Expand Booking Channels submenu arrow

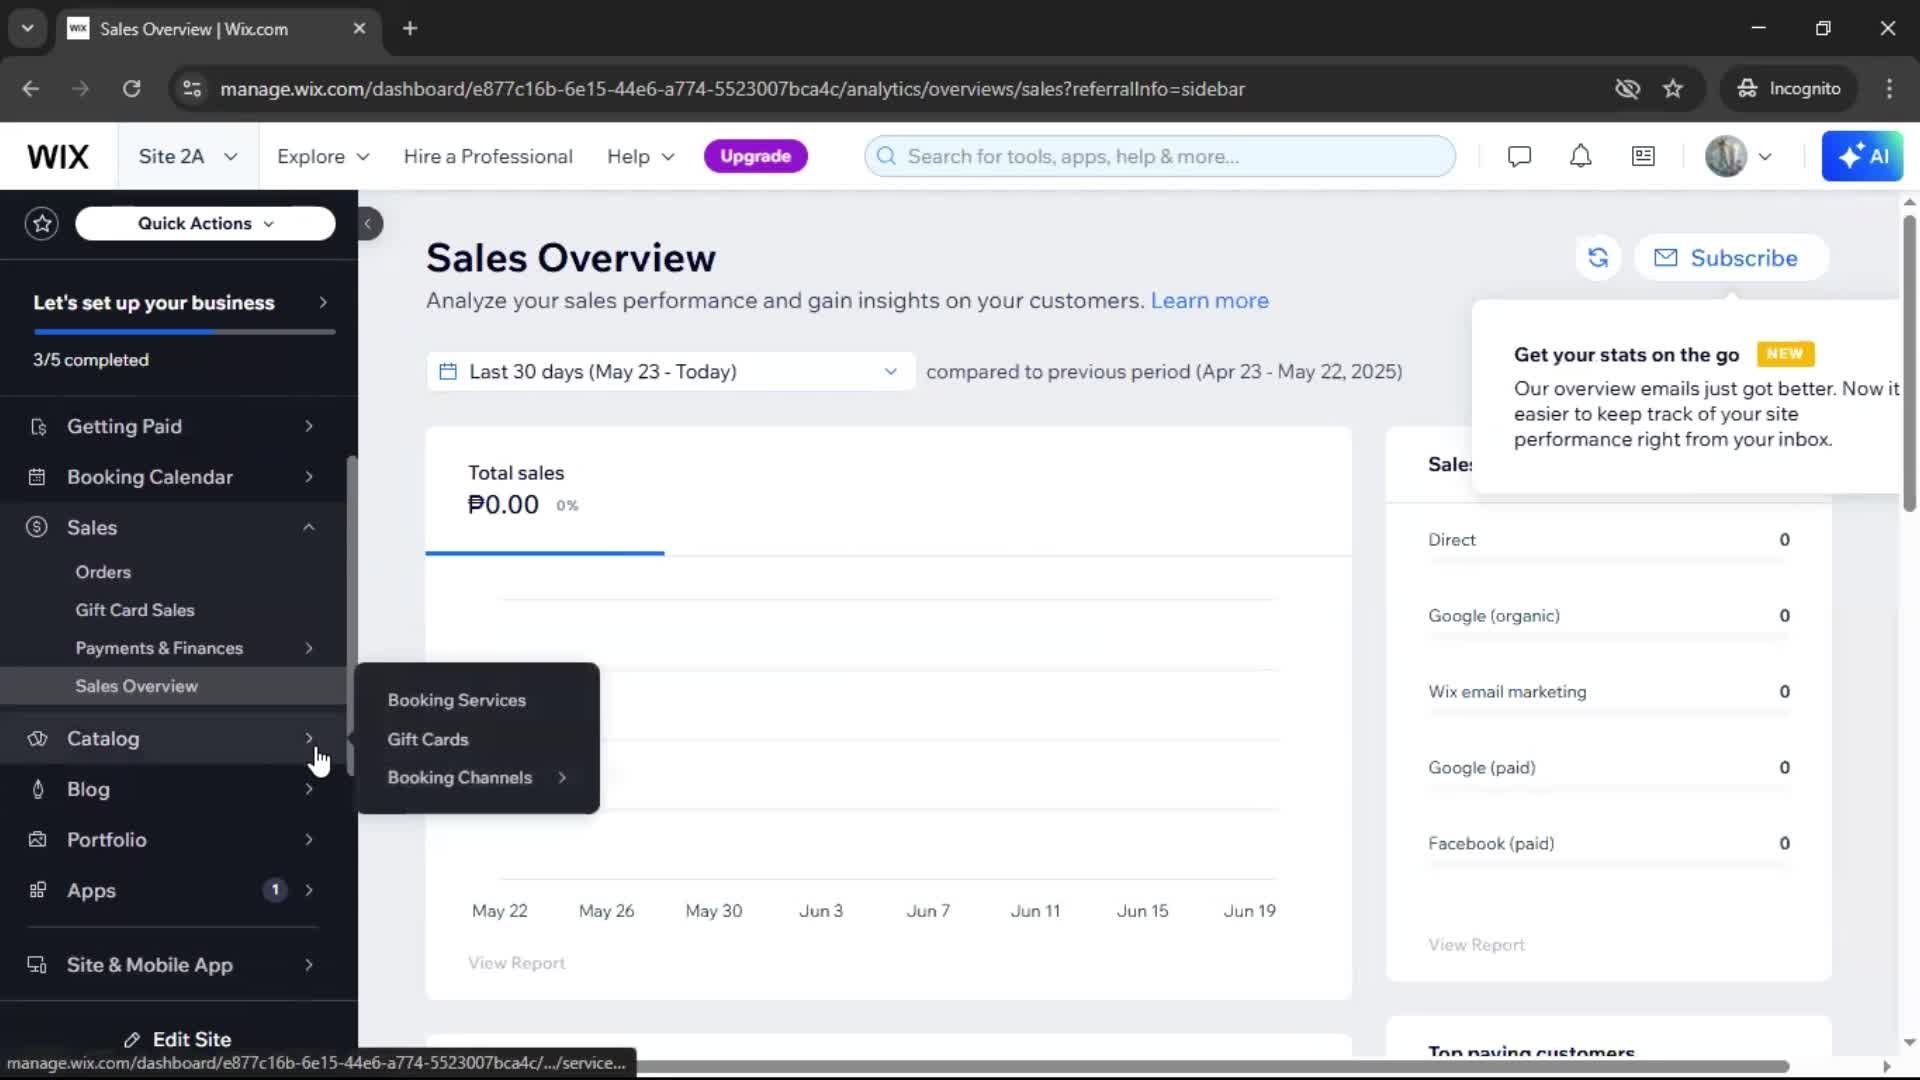tap(563, 778)
